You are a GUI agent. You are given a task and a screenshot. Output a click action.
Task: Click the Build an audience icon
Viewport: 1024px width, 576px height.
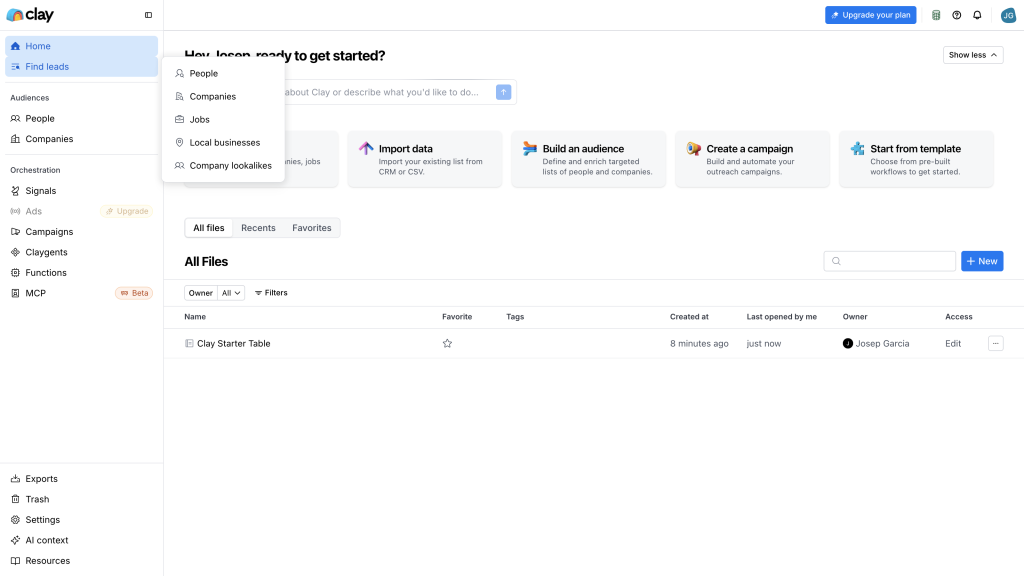pyautogui.click(x=530, y=149)
